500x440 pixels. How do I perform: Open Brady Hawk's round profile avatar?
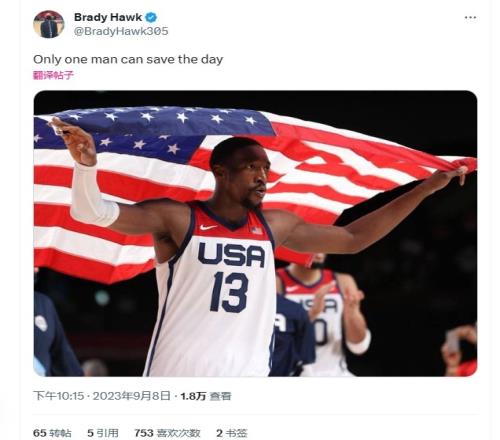point(49,24)
